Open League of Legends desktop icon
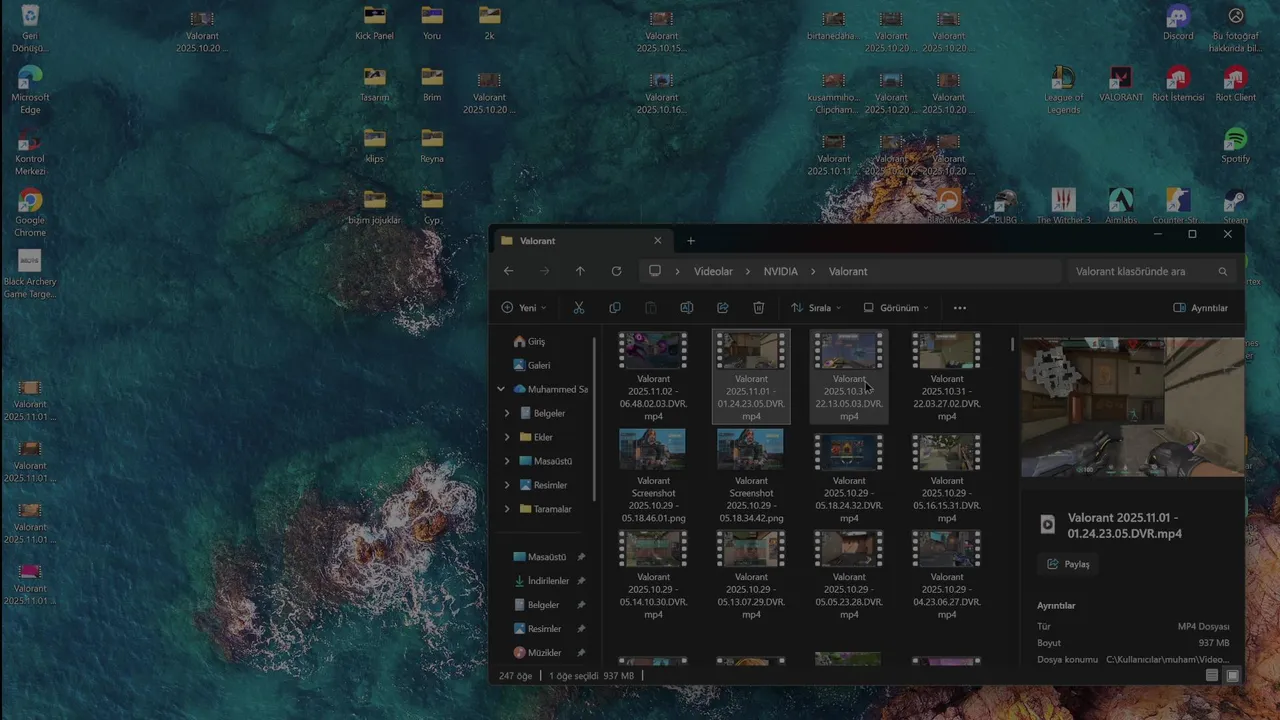The width and height of the screenshot is (1280, 720). (1063, 90)
